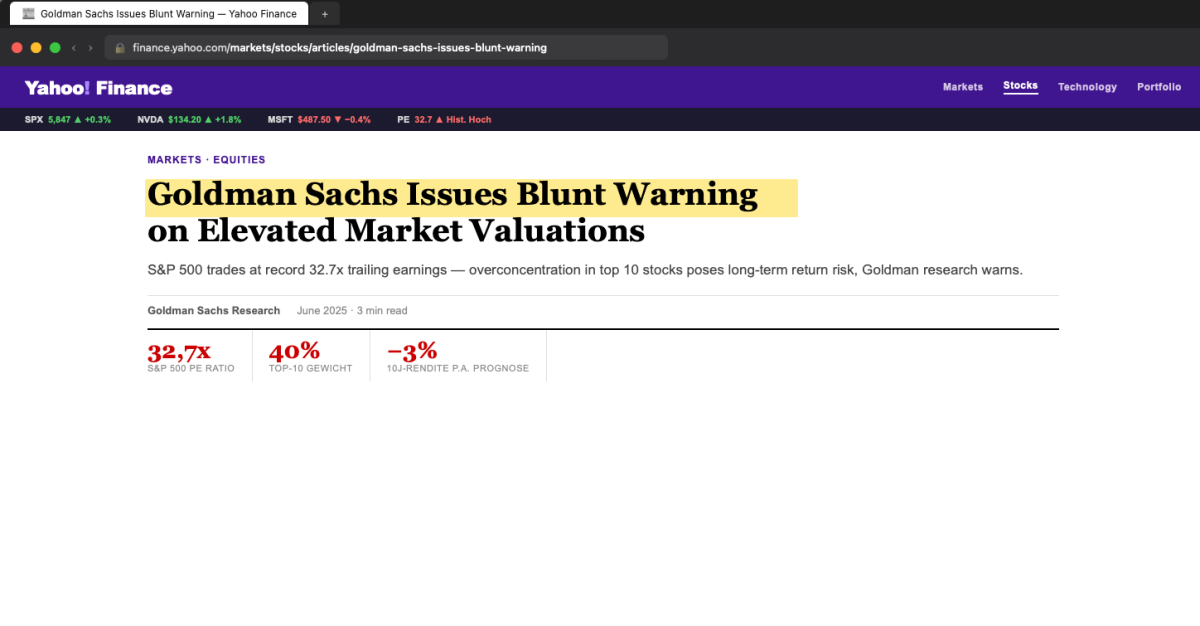Click the red MSFT down-arrow ticker

click(319, 119)
